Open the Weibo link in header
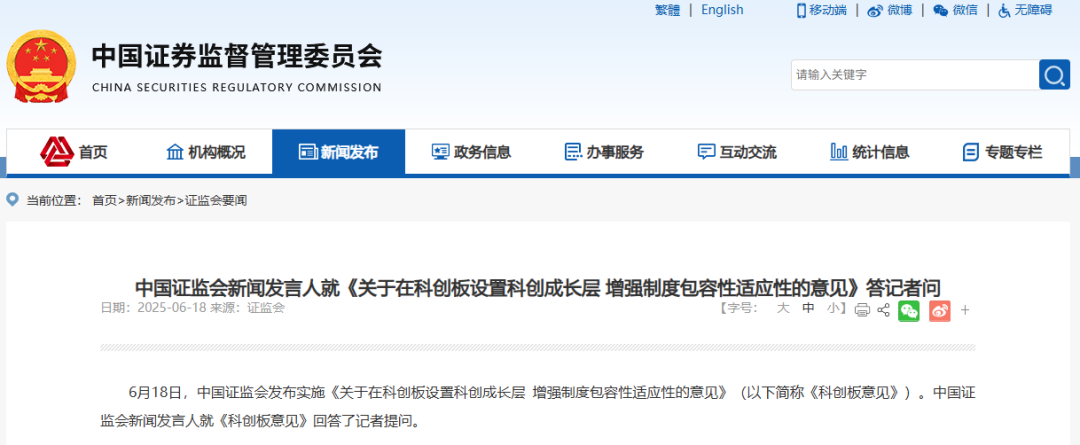This screenshot has height=445, width=1080. (x=889, y=10)
